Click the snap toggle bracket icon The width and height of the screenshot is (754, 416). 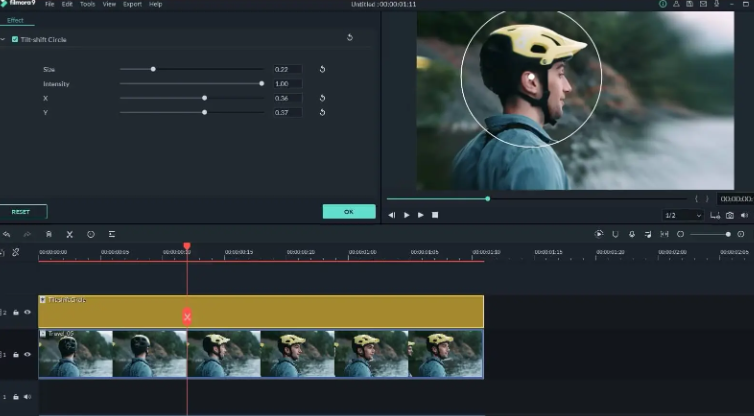coord(664,234)
